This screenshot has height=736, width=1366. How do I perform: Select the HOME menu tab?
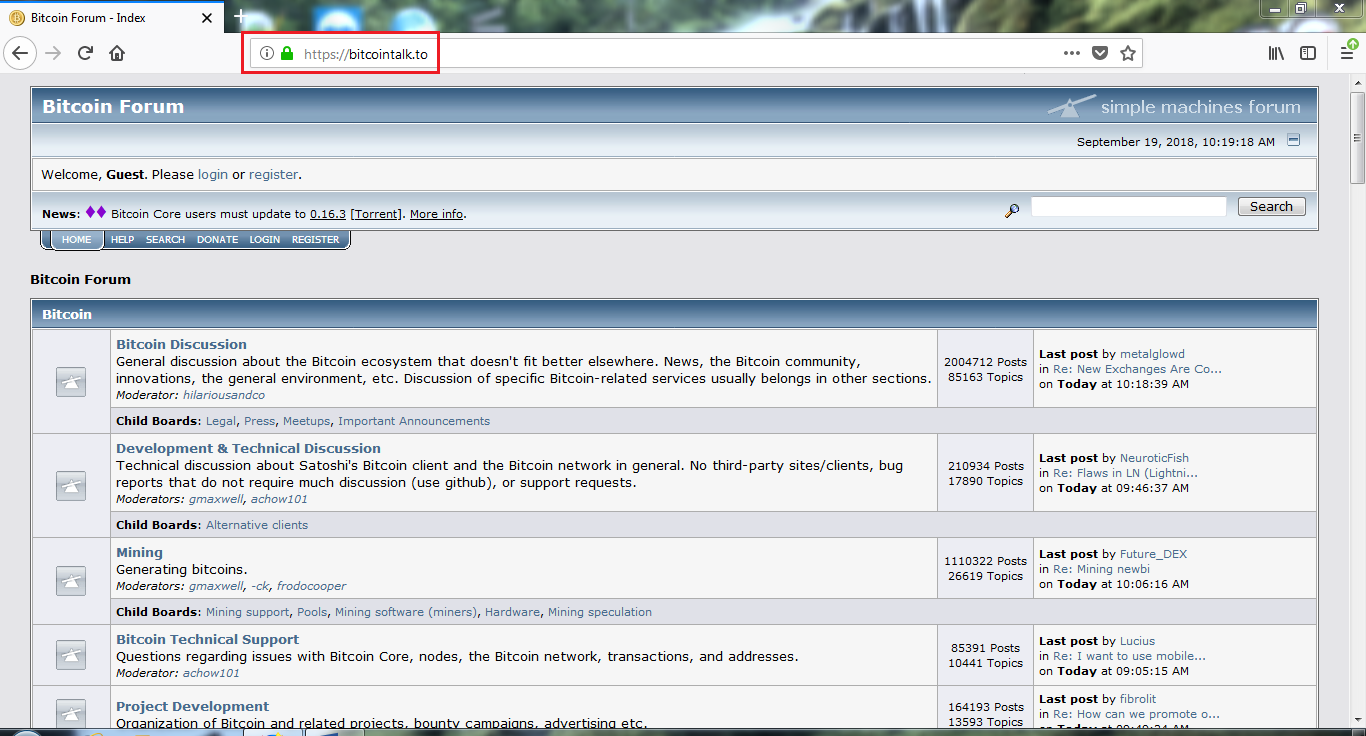coord(76,240)
